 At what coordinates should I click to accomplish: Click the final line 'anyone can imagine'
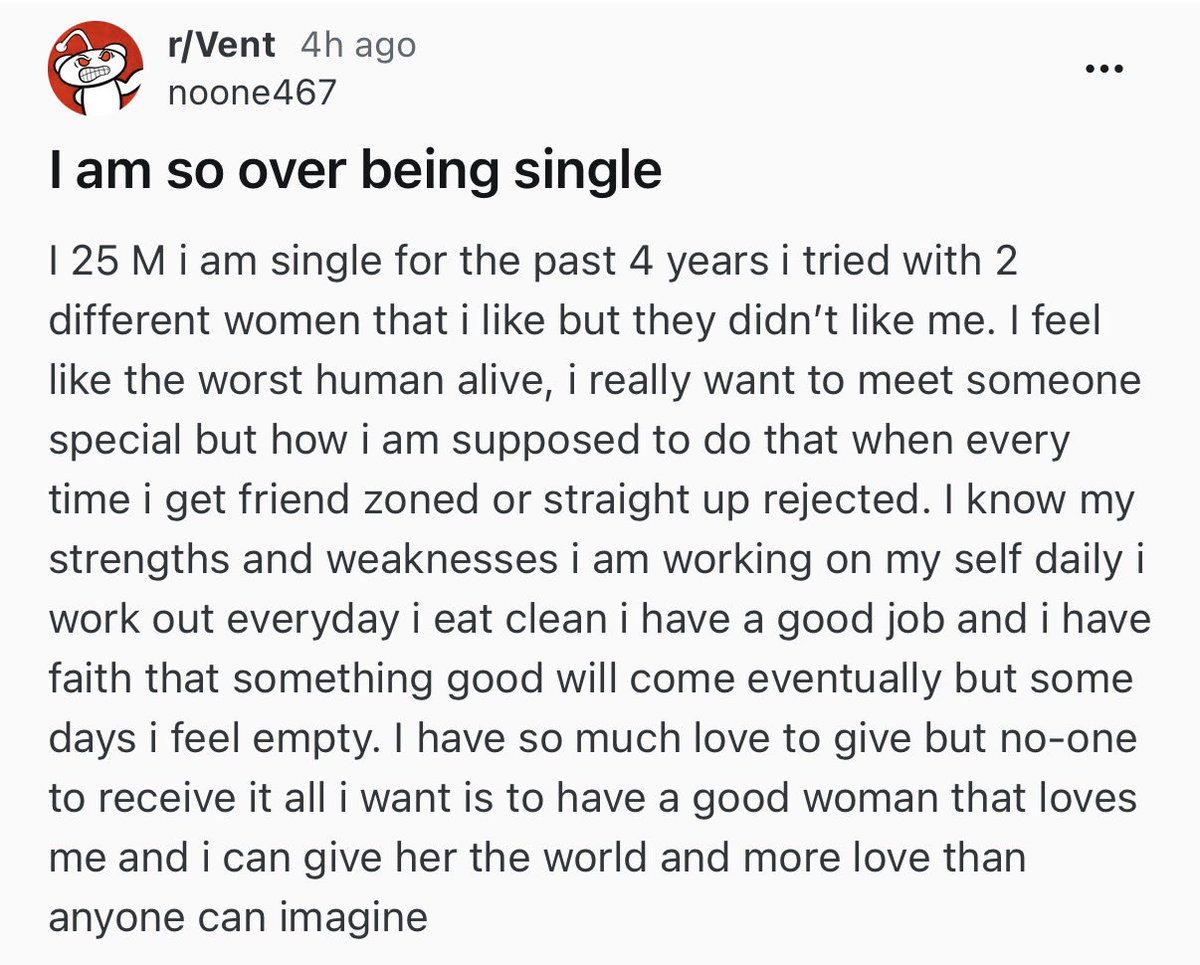(238, 918)
